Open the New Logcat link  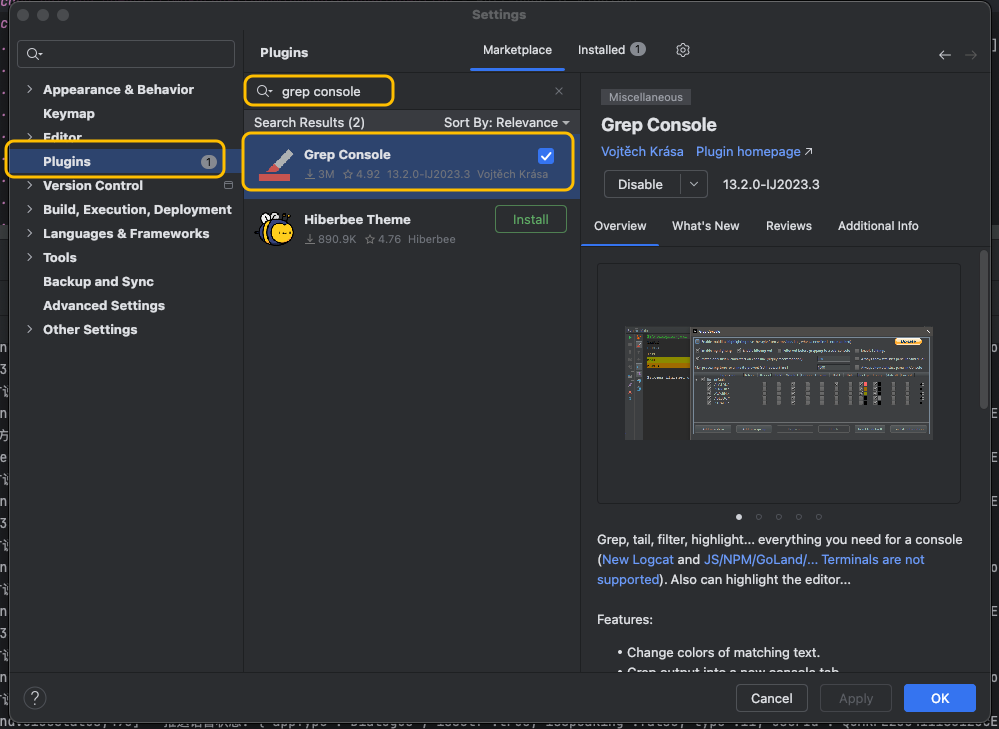coord(637,559)
